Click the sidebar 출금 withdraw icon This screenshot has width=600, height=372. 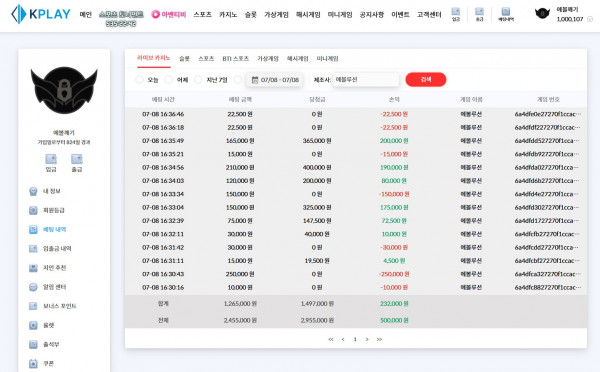(x=77, y=159)
